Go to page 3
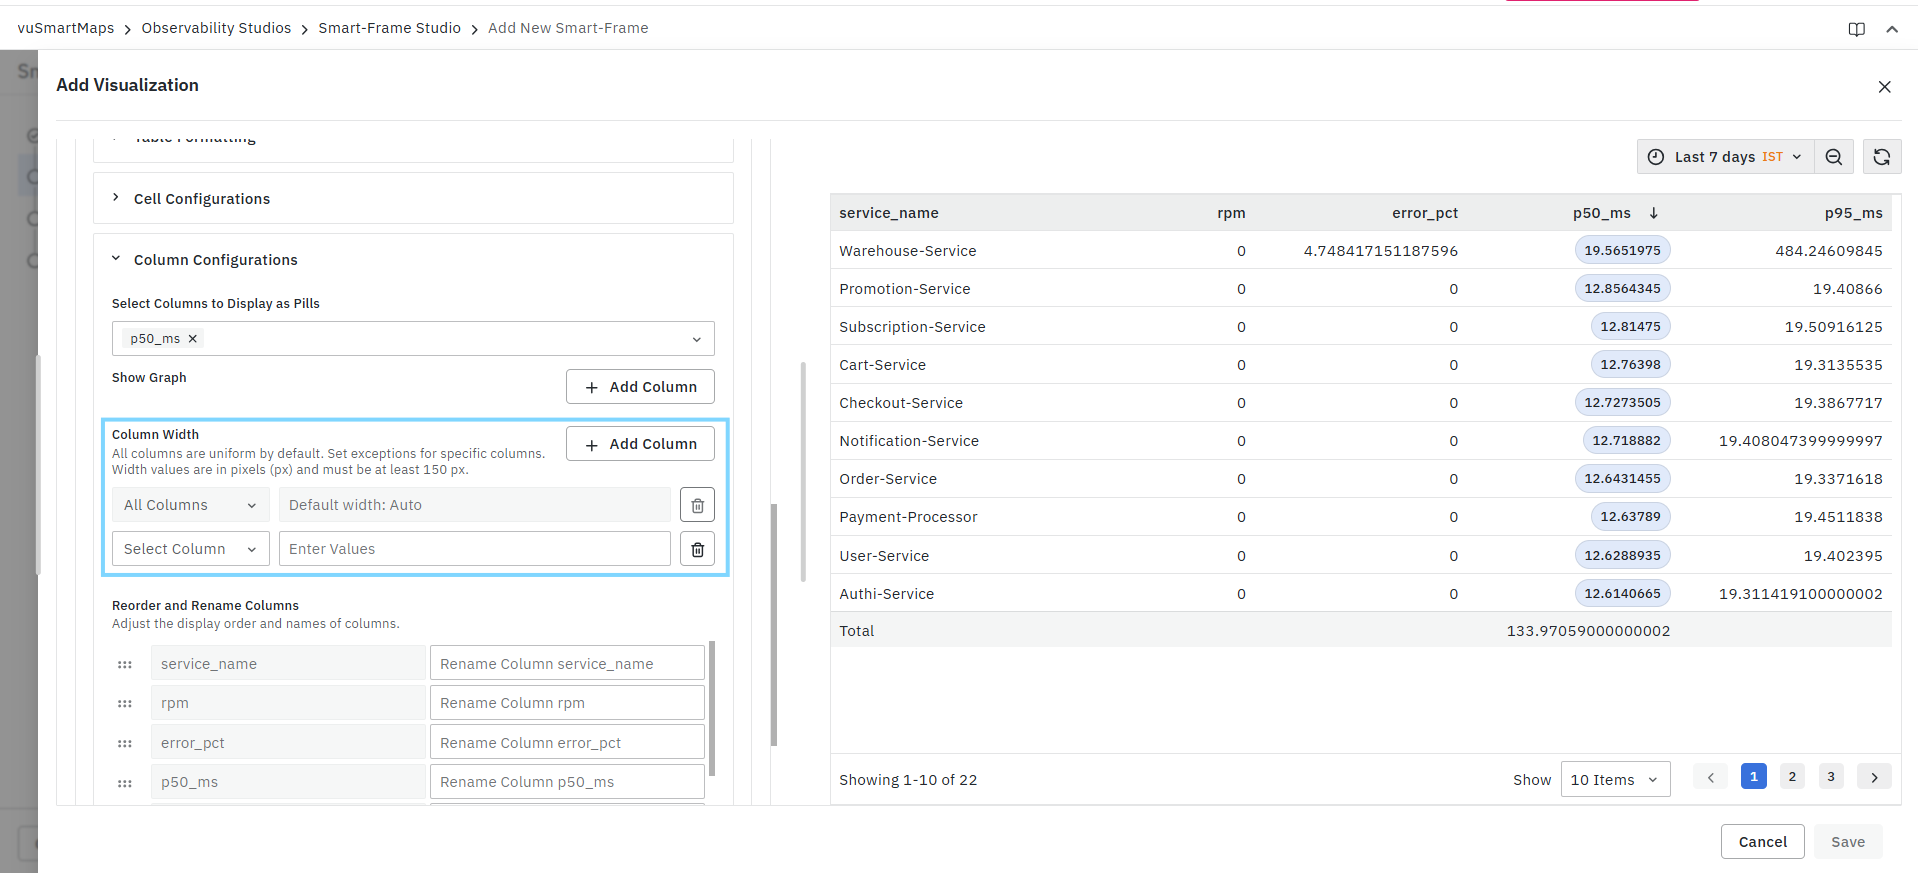The width and height of the screenshot is (1918, 873). pyautogui.click(x=1831, y=777)
